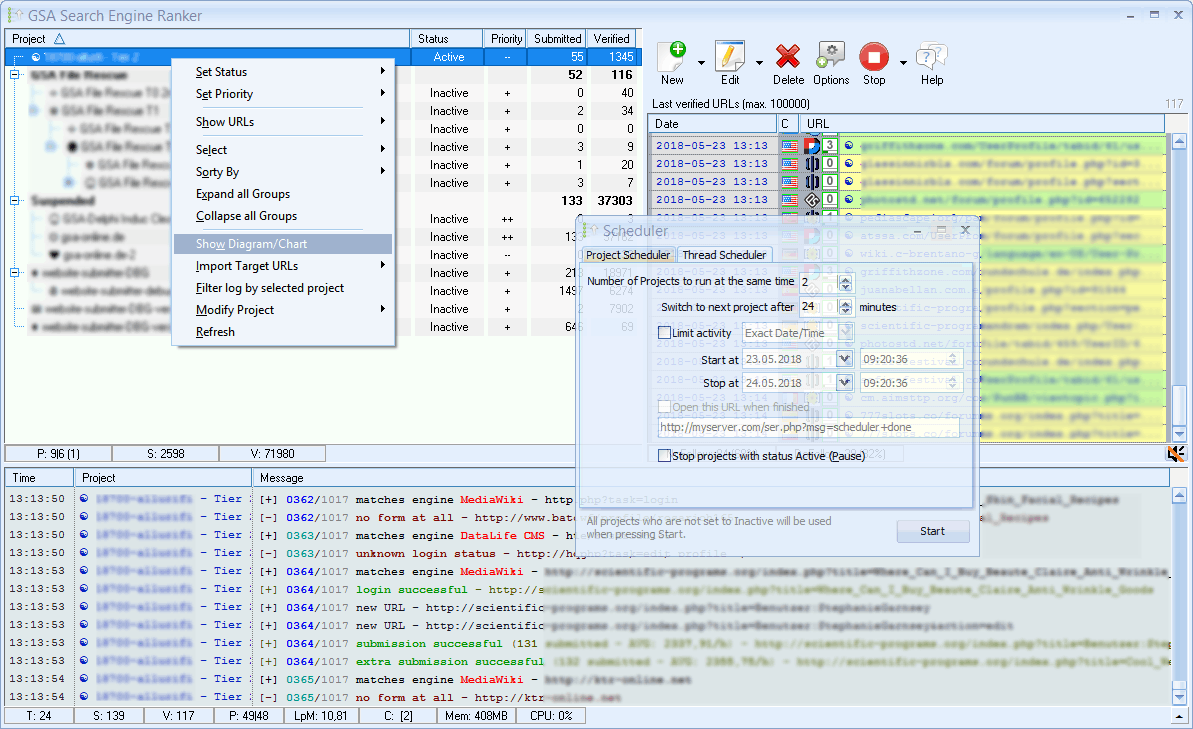1193x729 pixels.
Task: Increase Number of Projects with the up spinner
Action: 846,278
